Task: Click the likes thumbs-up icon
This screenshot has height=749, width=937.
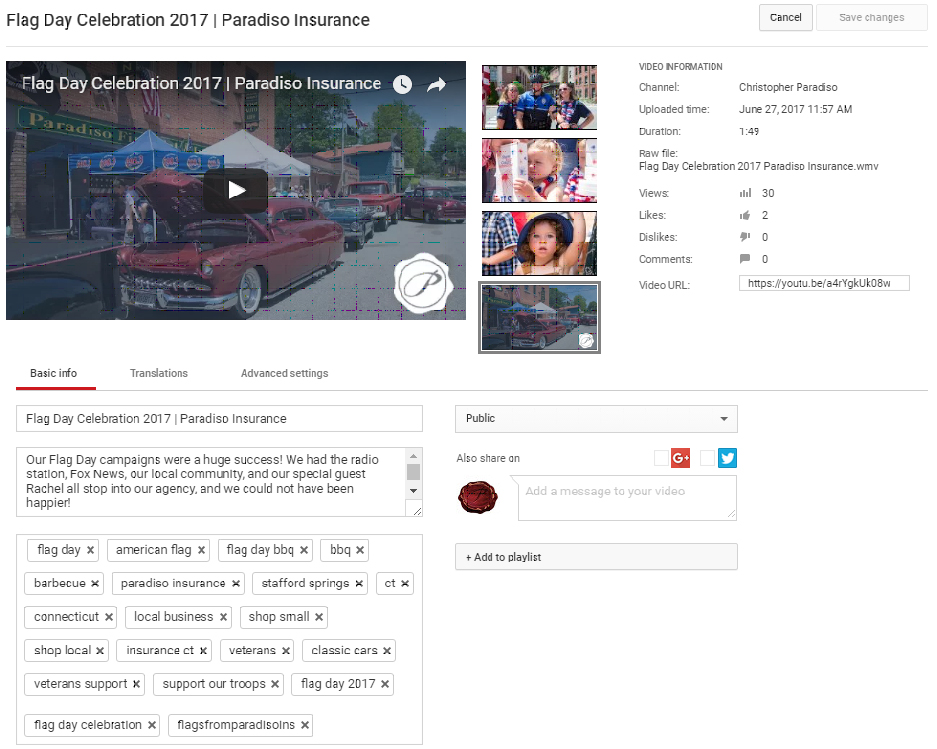Action: tap(745, 215)
